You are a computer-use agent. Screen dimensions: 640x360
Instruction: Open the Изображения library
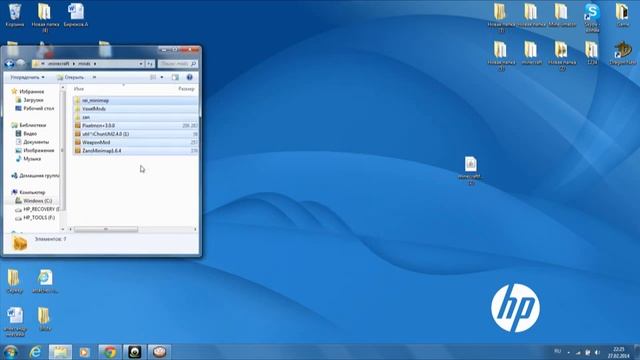pos(38,150)
